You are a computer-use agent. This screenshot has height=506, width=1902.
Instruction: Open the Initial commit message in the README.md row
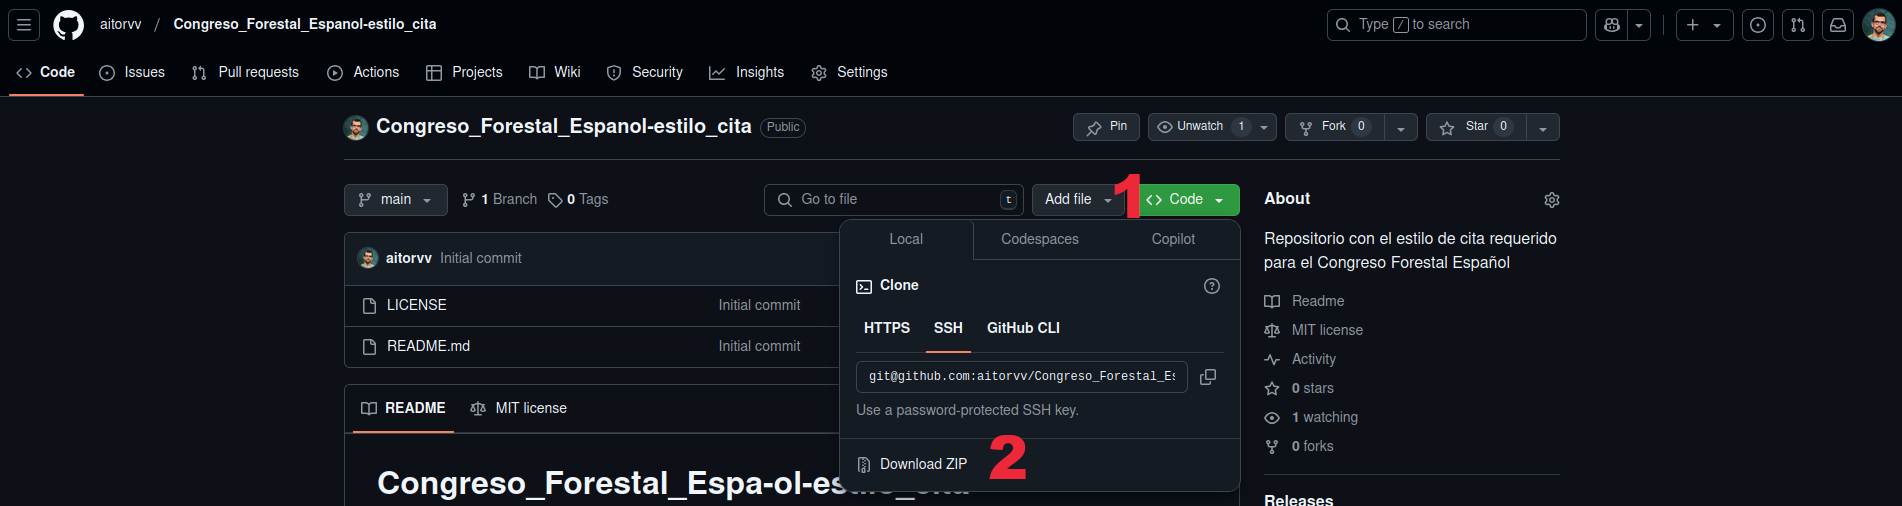pos(759,346)
